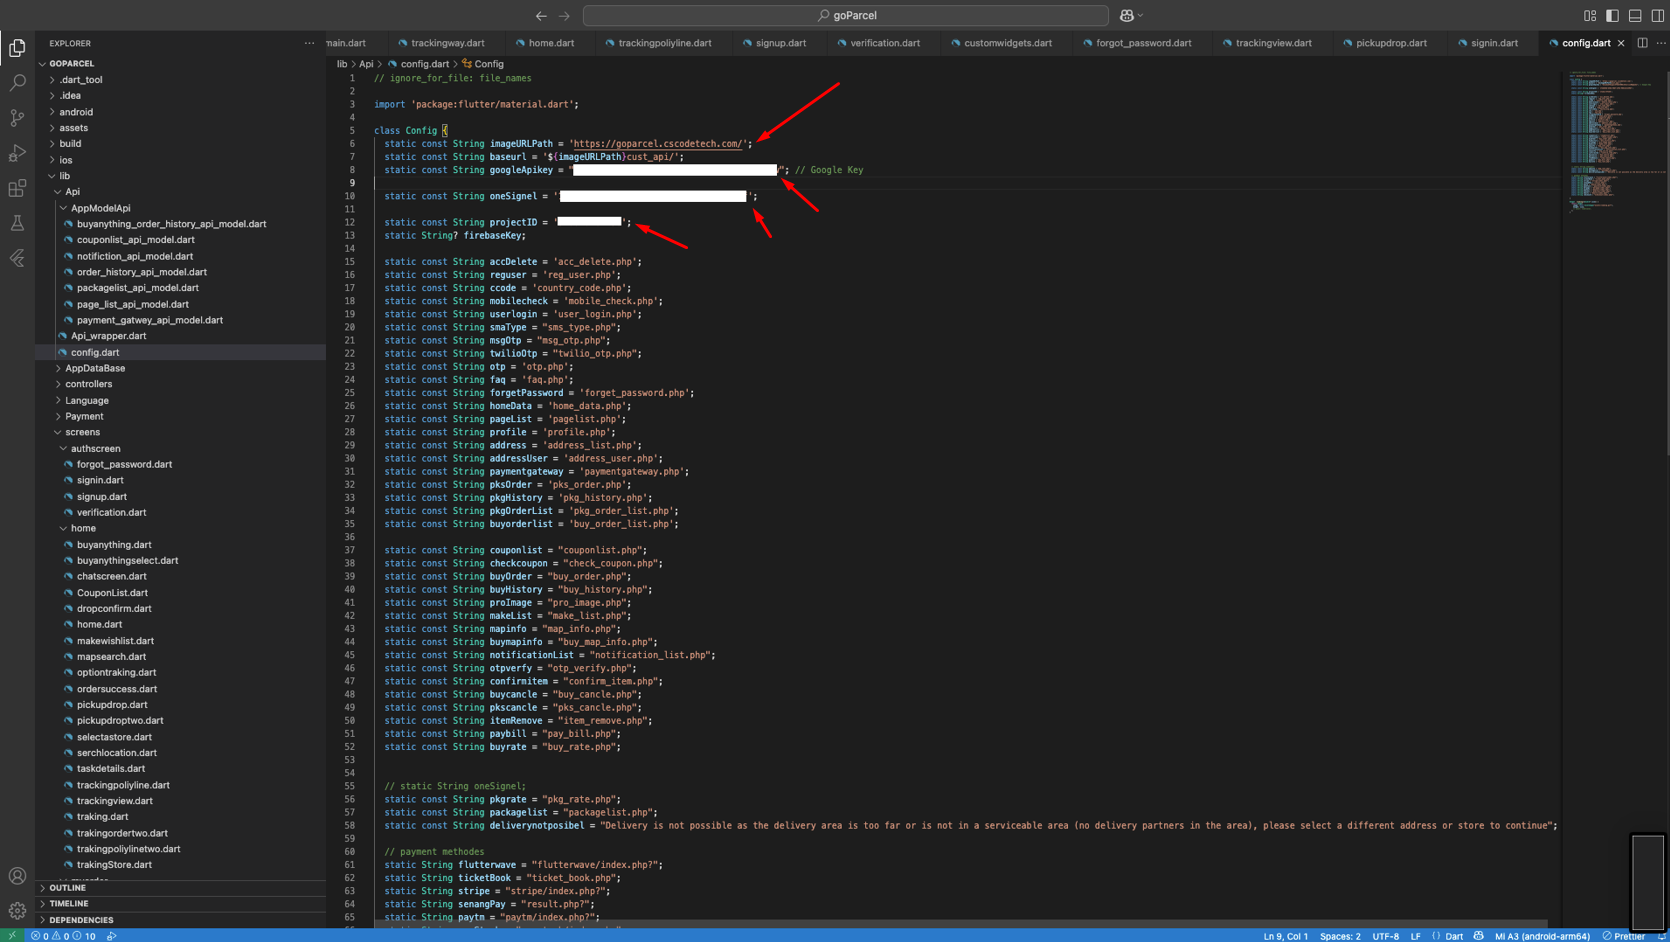Click the Accounts icon in activity bar
This screenshot has width=1670, height=942.
(17, 876)
